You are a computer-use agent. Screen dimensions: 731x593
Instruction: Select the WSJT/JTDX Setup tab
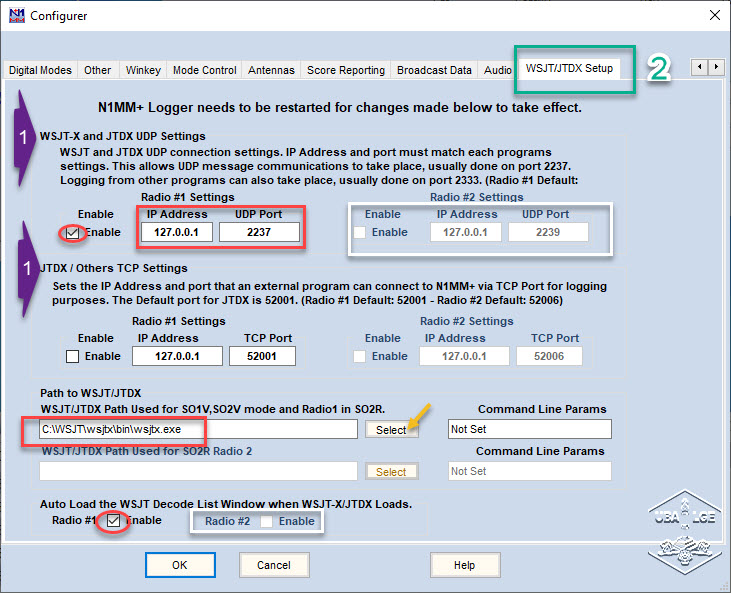pos(569,69)
